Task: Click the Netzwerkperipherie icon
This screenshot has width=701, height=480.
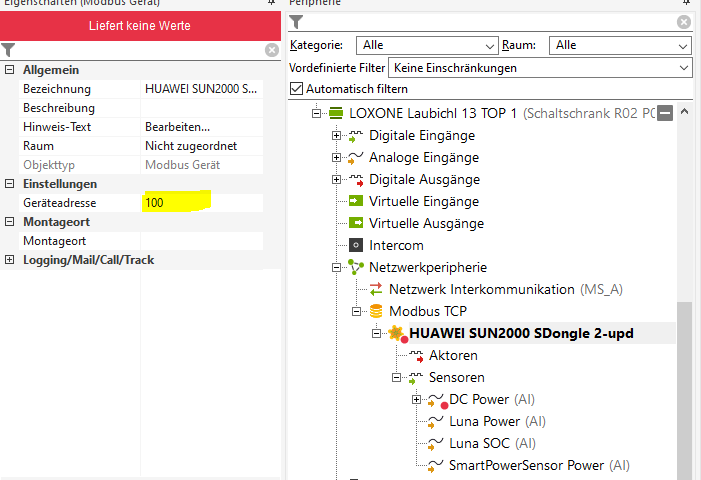Action: coord(356,267)
